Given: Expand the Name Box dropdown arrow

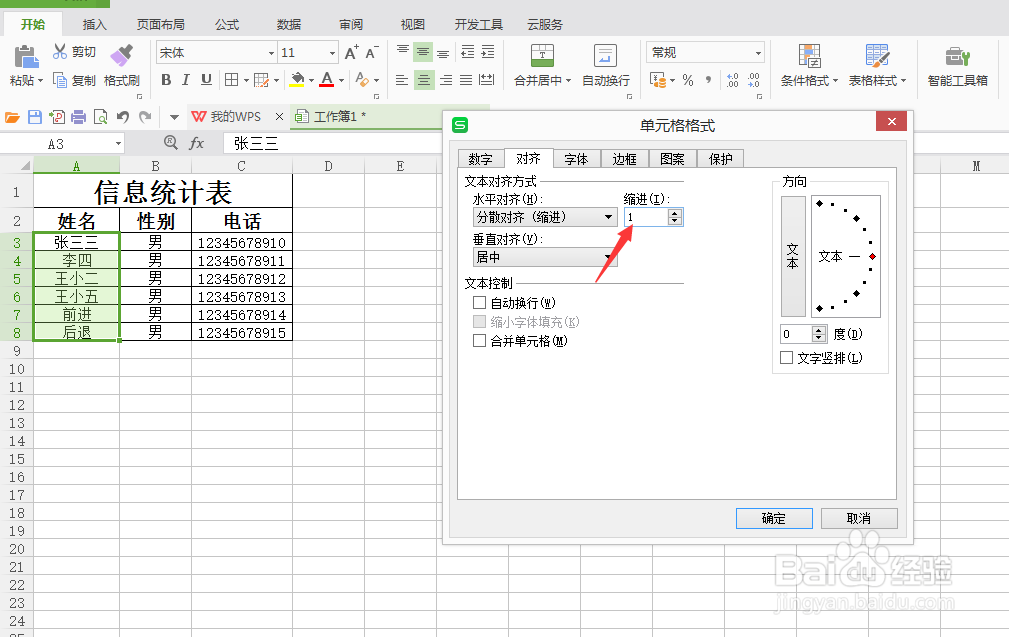Looking at the screenshot, I should [118, 143].
